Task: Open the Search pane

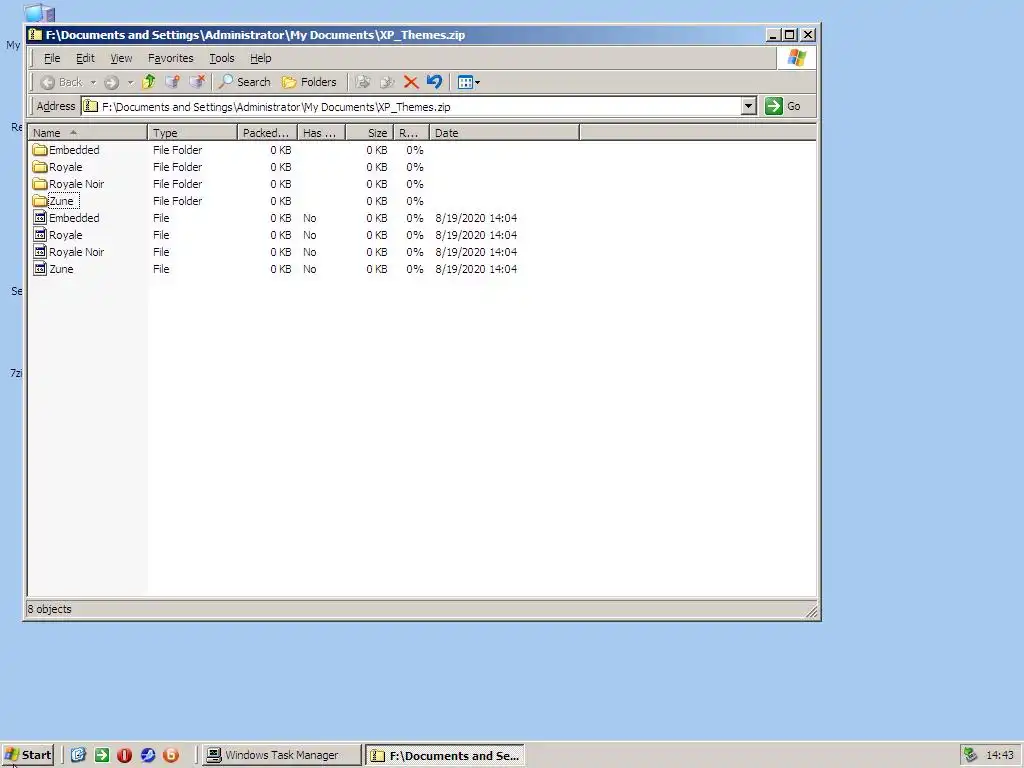Action: click(245, 82)
